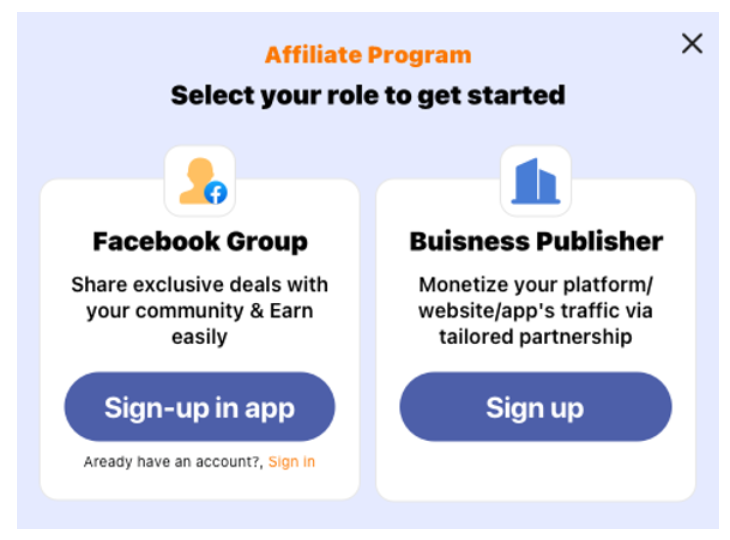This screenshot has width=730, height=540.
Task: Click "Select your role to get started" heading
Action: click(x=367, y=95)
